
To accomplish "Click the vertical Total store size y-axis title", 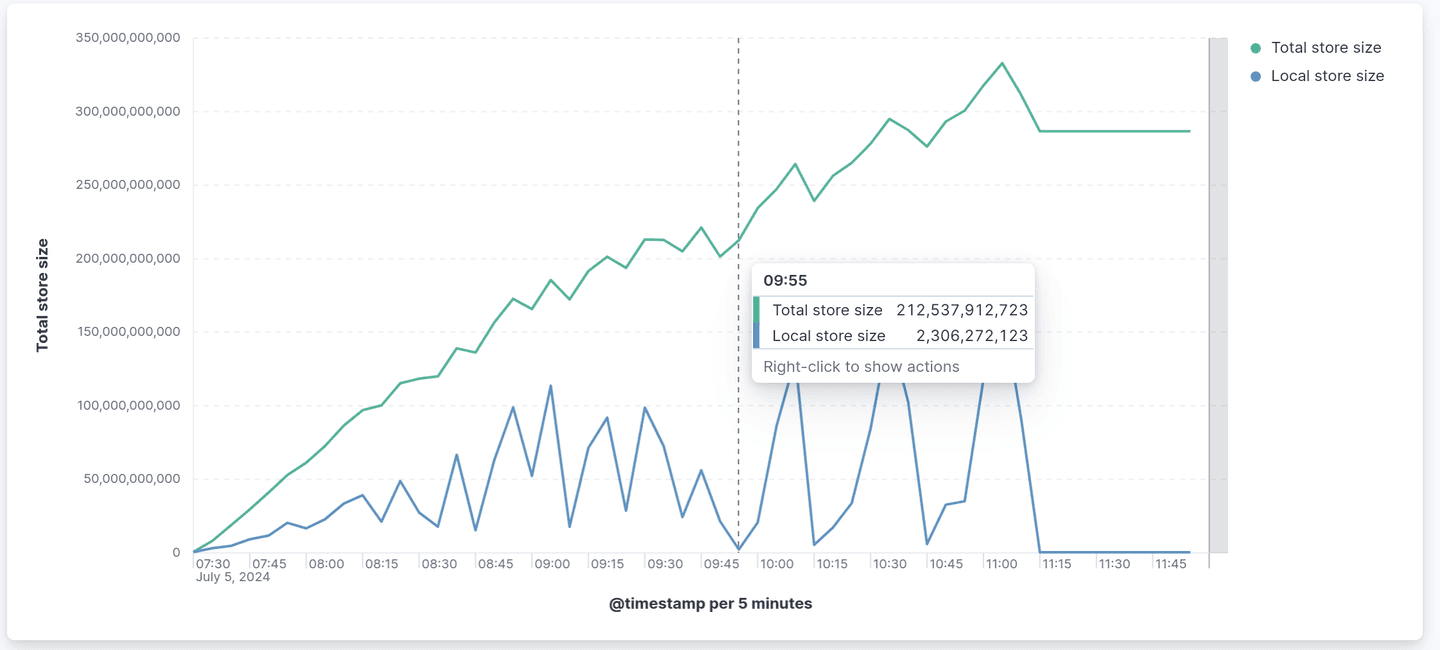I will click(43, 295).
